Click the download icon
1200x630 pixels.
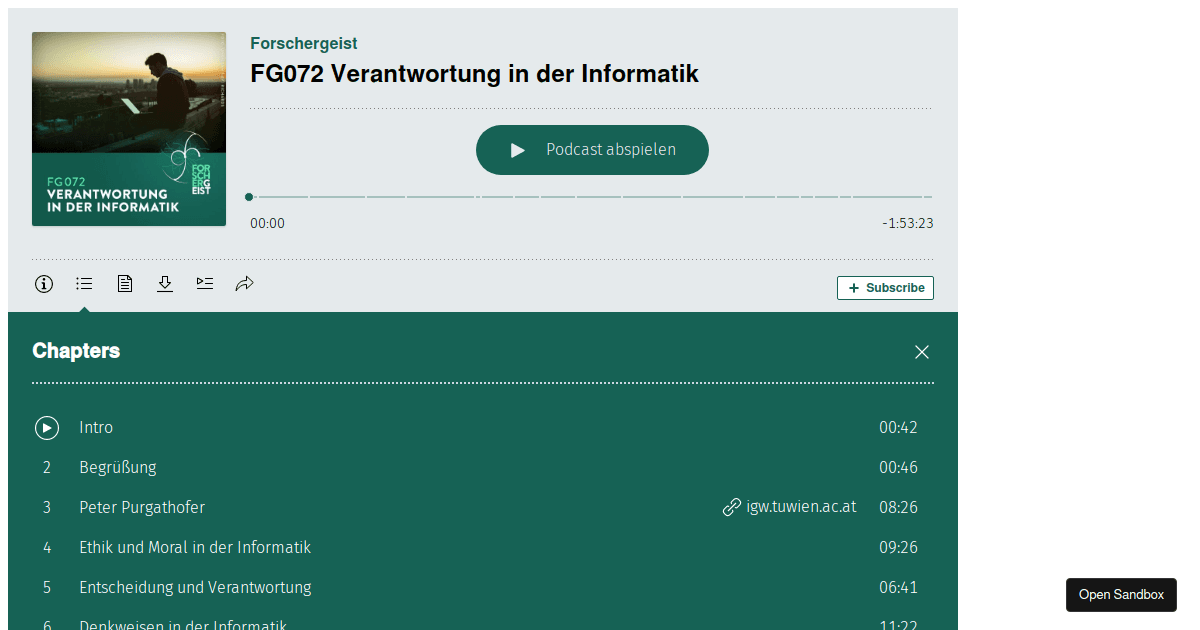pos(165,284)
